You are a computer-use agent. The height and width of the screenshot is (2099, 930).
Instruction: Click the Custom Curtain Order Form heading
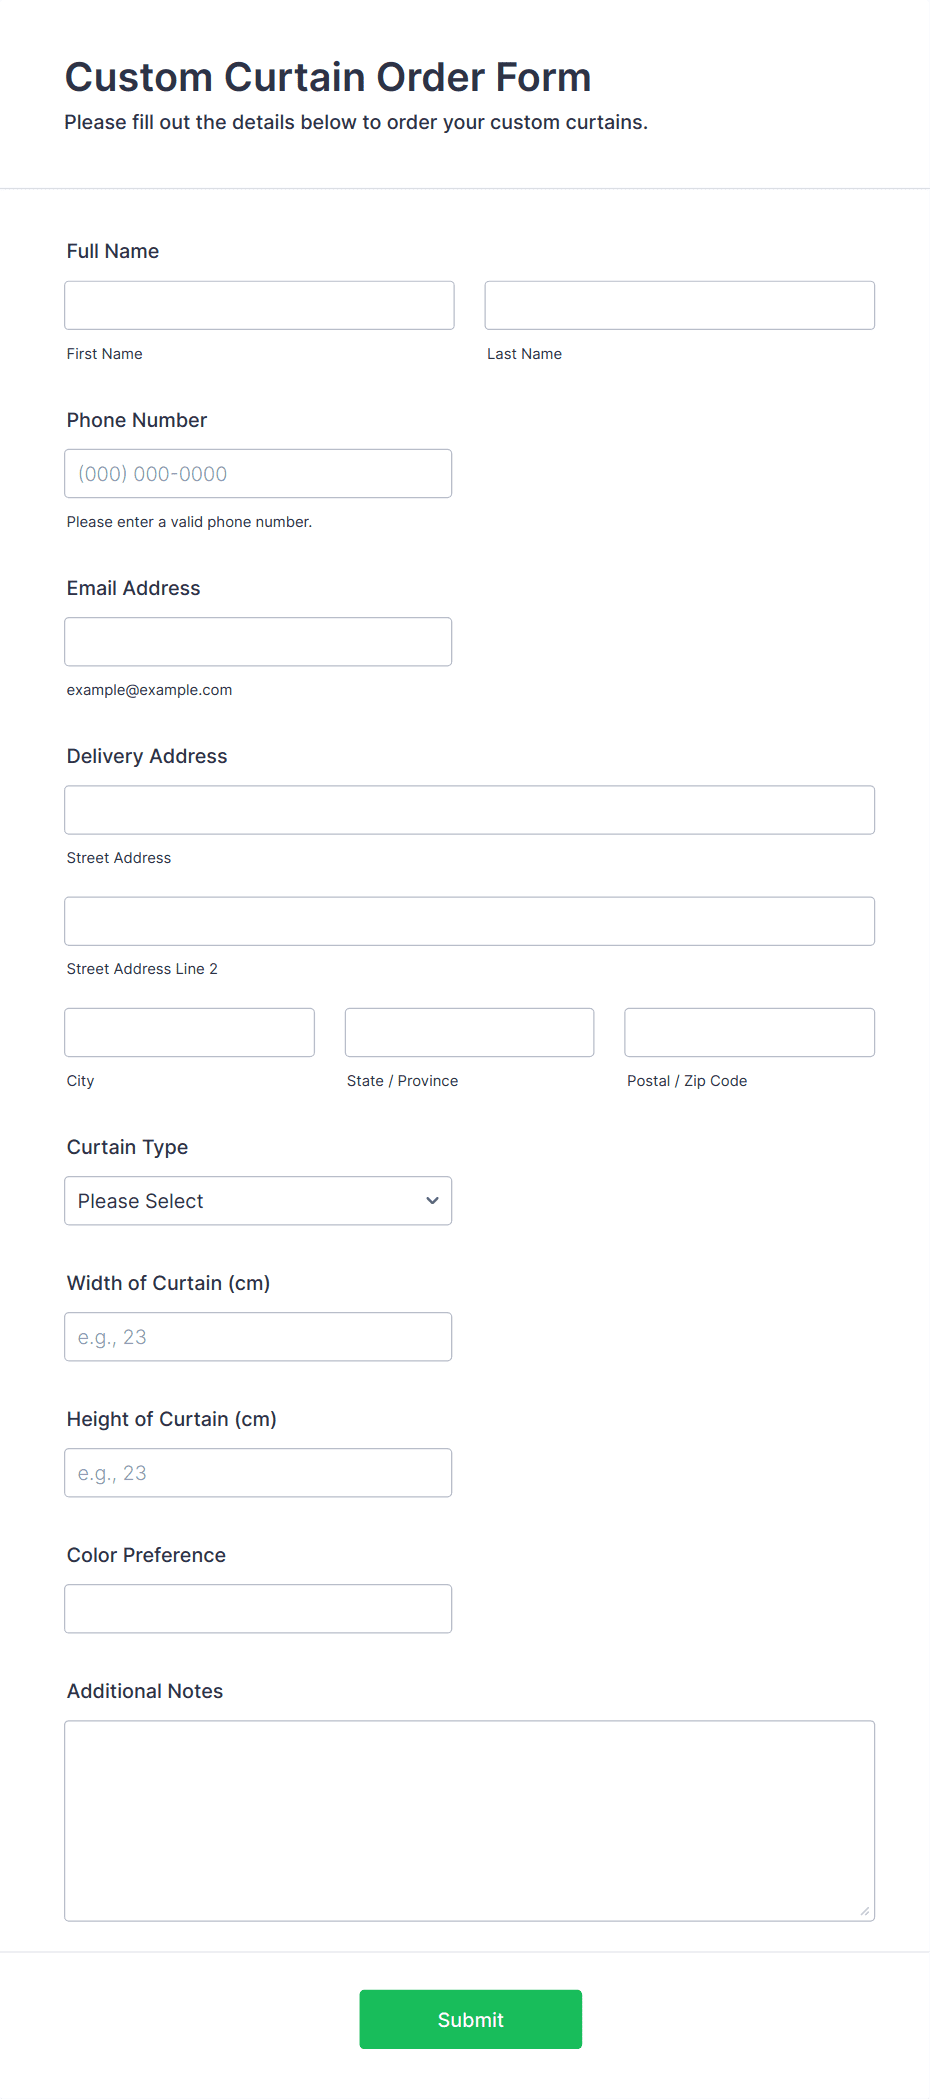(x=328, y=77)
